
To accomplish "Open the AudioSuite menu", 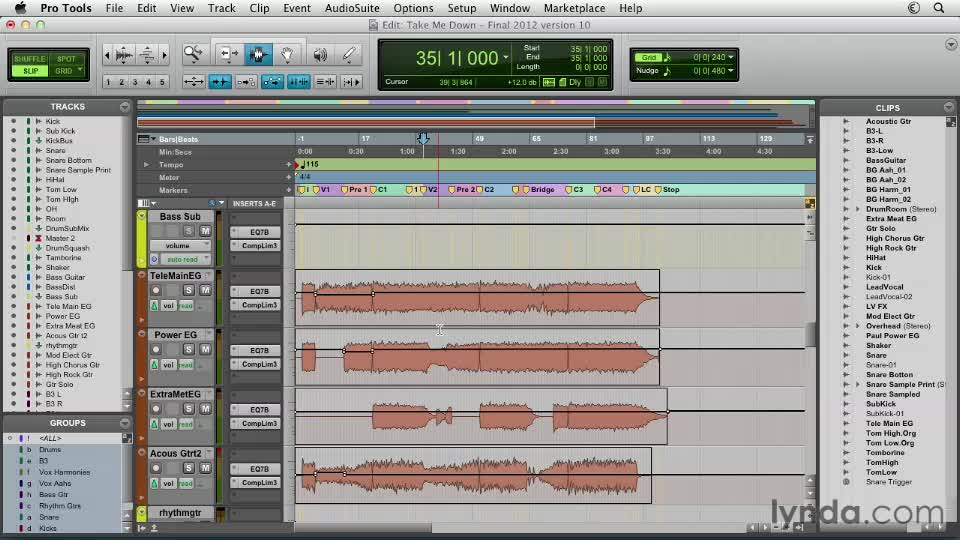I will pos(352,8).
